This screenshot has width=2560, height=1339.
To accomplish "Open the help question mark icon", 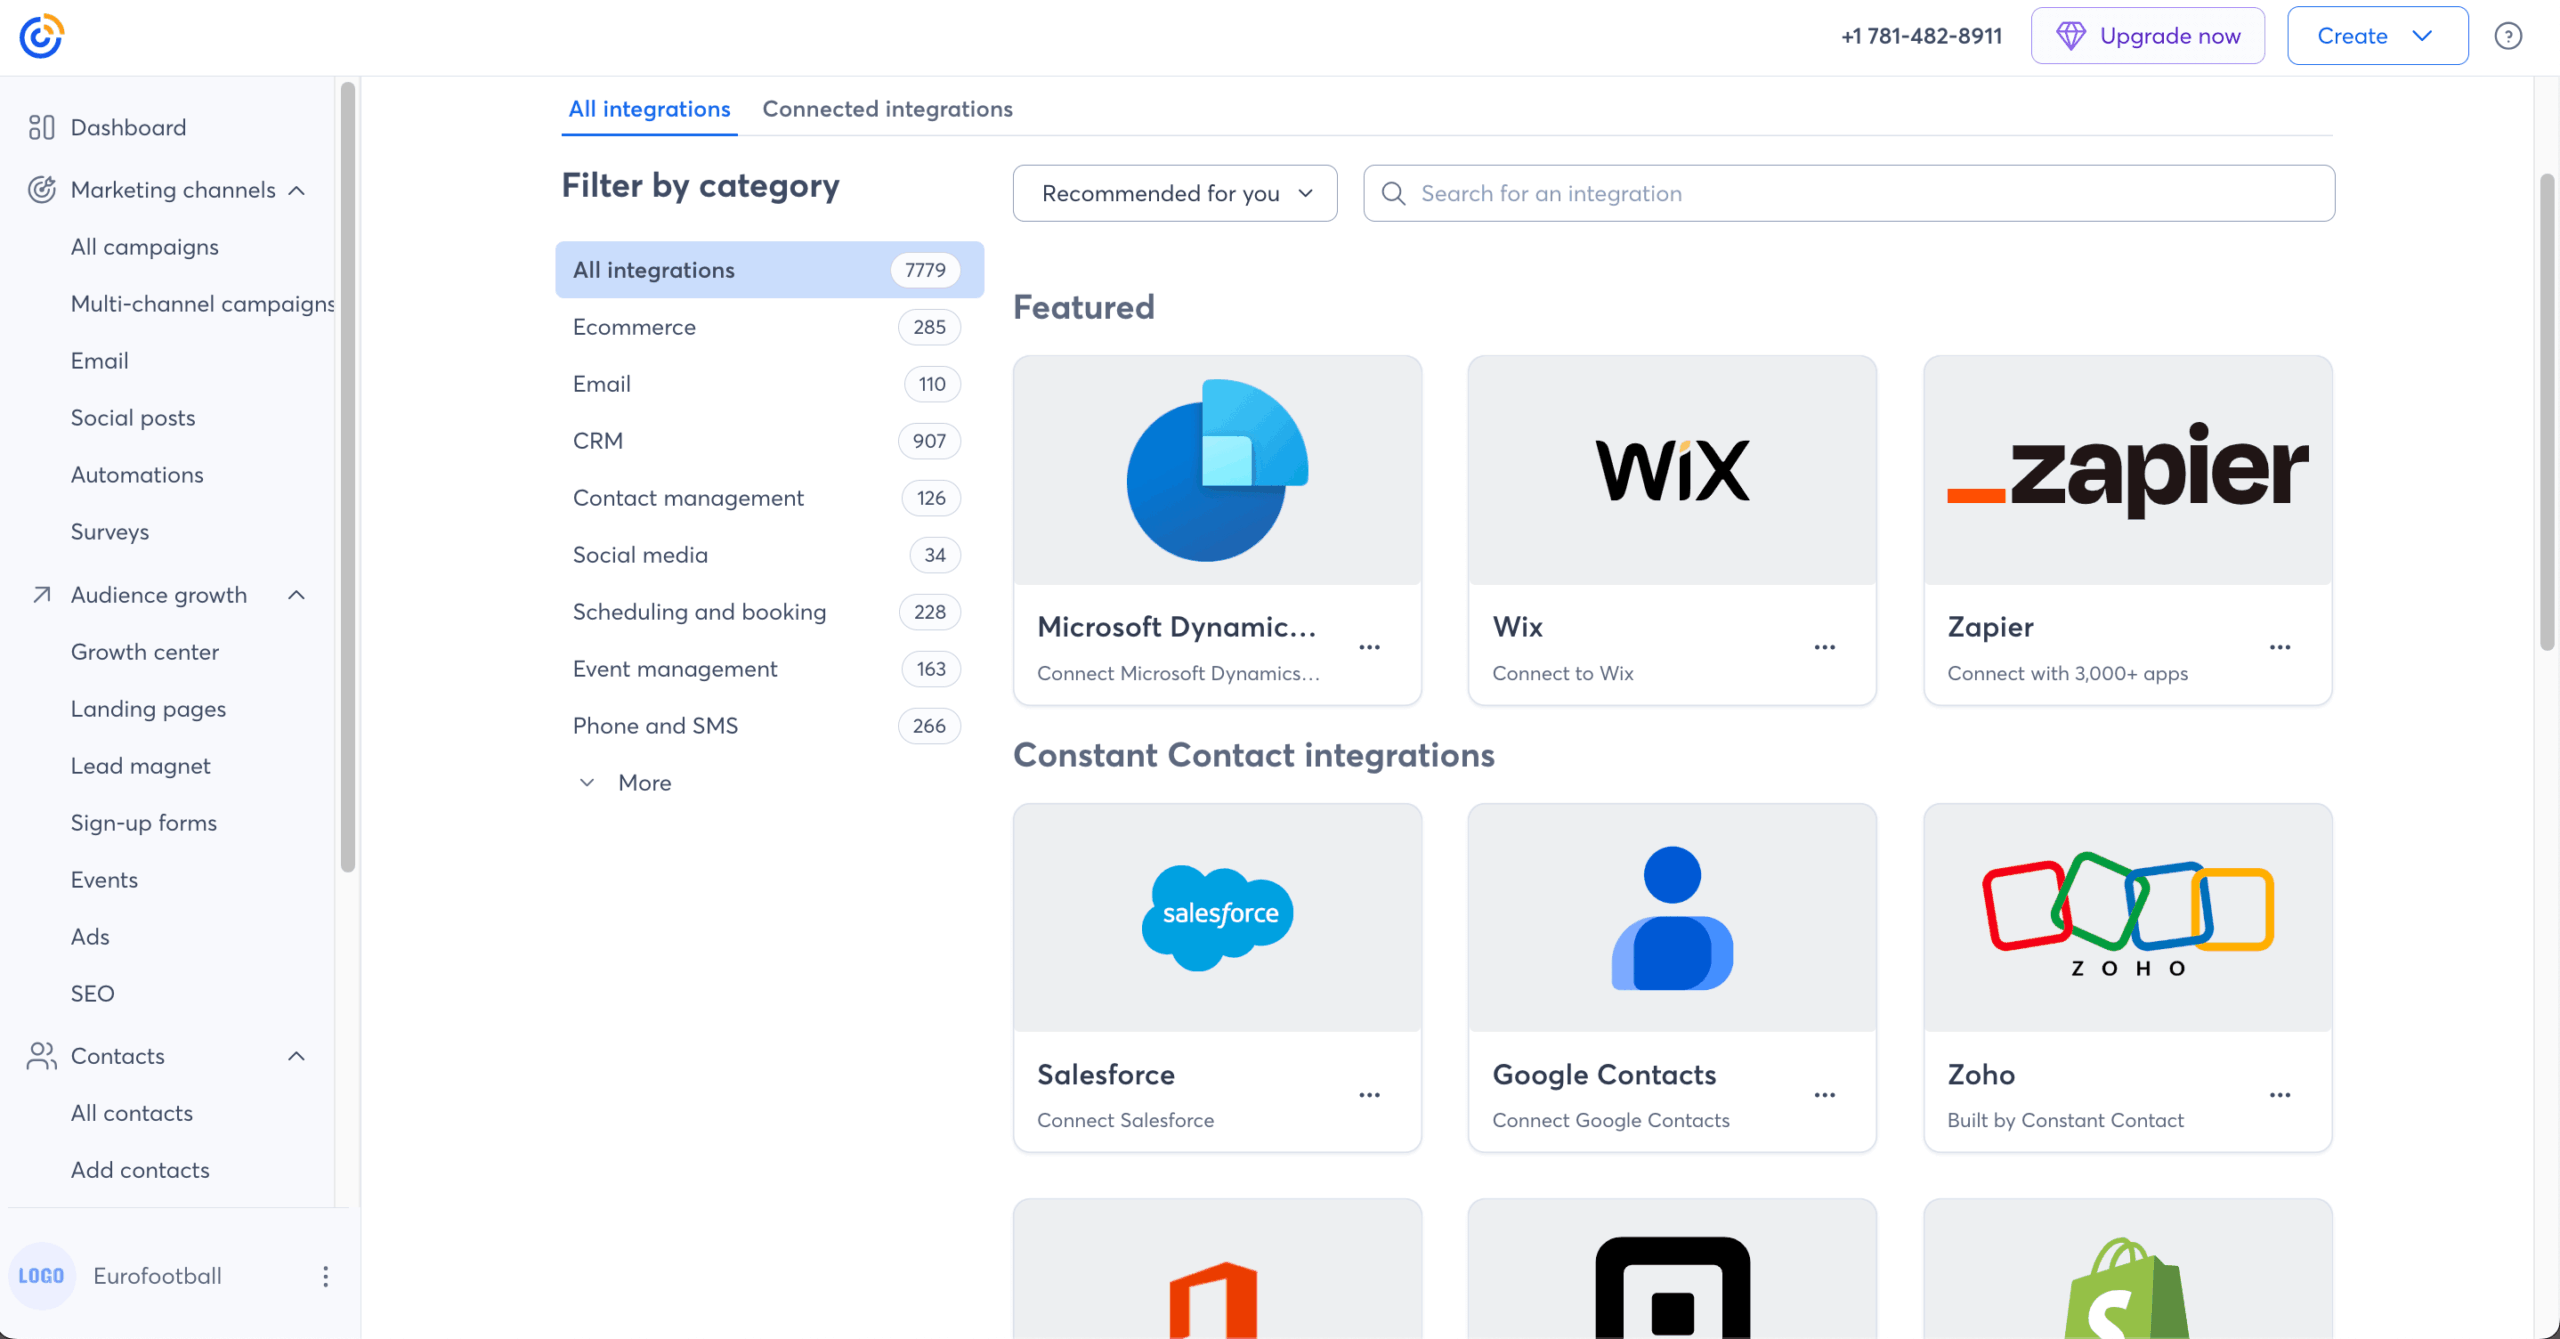I will coord(2508,36).
